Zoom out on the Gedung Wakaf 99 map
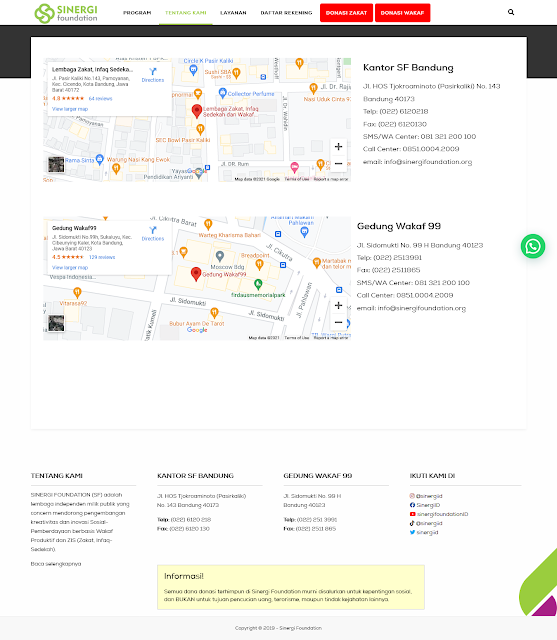Screen dimensions: 557x640 pyautogui.click(x=338, y=322)
